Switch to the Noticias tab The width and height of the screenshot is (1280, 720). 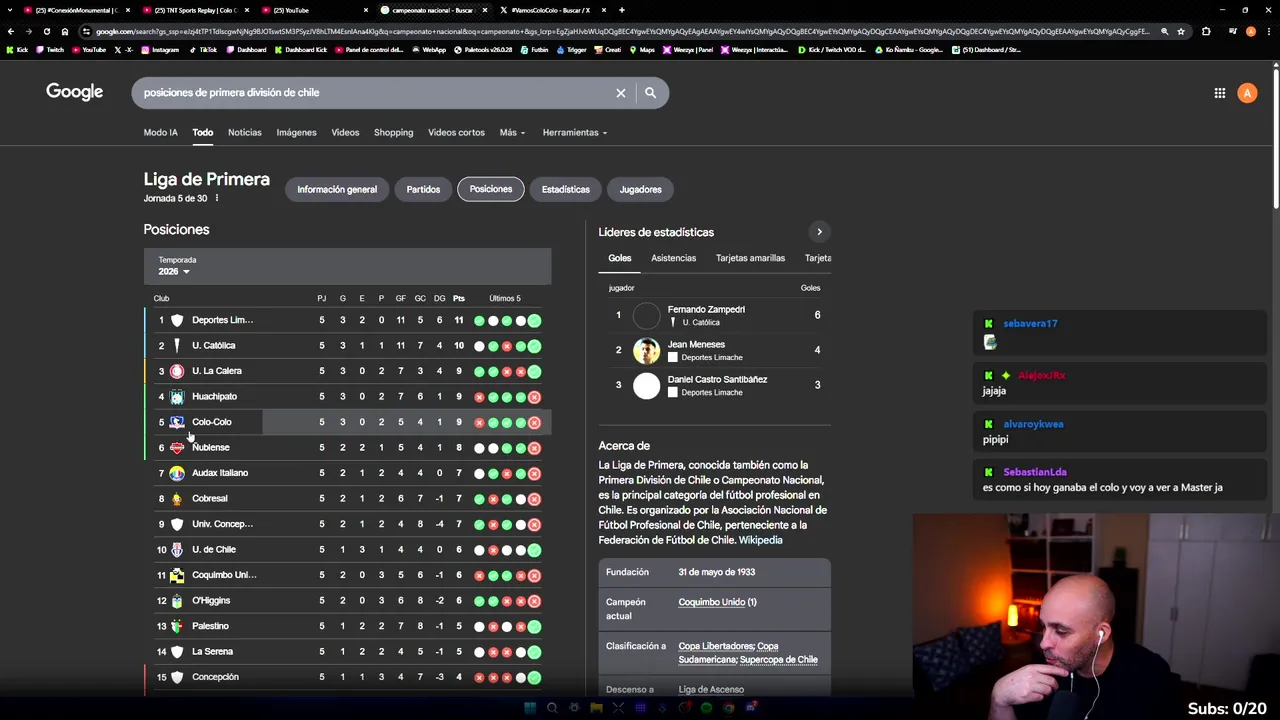coord(244,132)
